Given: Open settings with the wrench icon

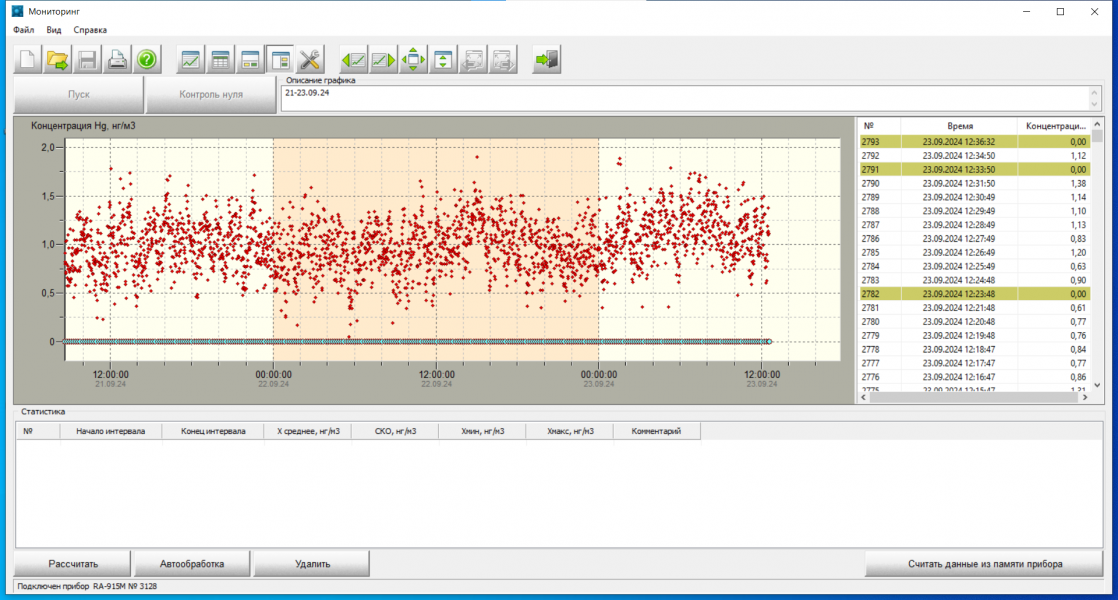Looking at the screenshot, I should (x=310, y=60).
